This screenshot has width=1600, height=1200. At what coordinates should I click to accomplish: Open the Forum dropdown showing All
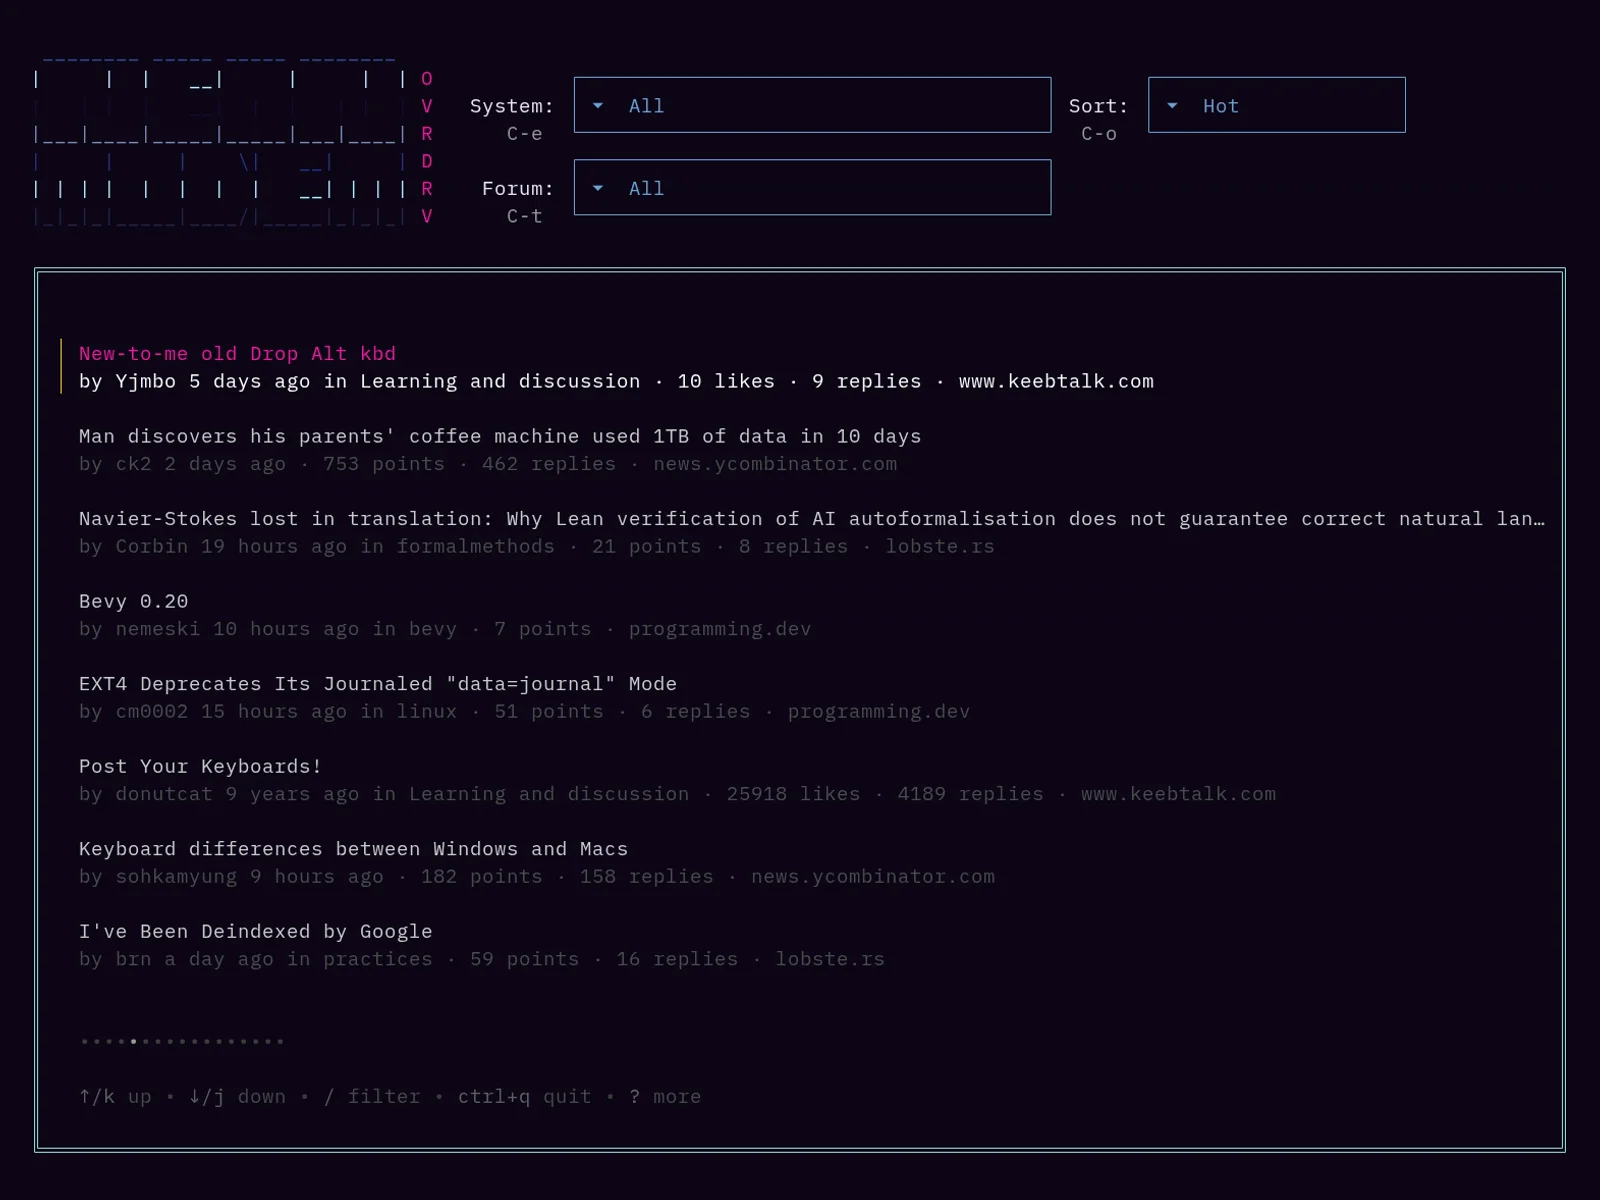pyautogui.click(x=812, y=188)
